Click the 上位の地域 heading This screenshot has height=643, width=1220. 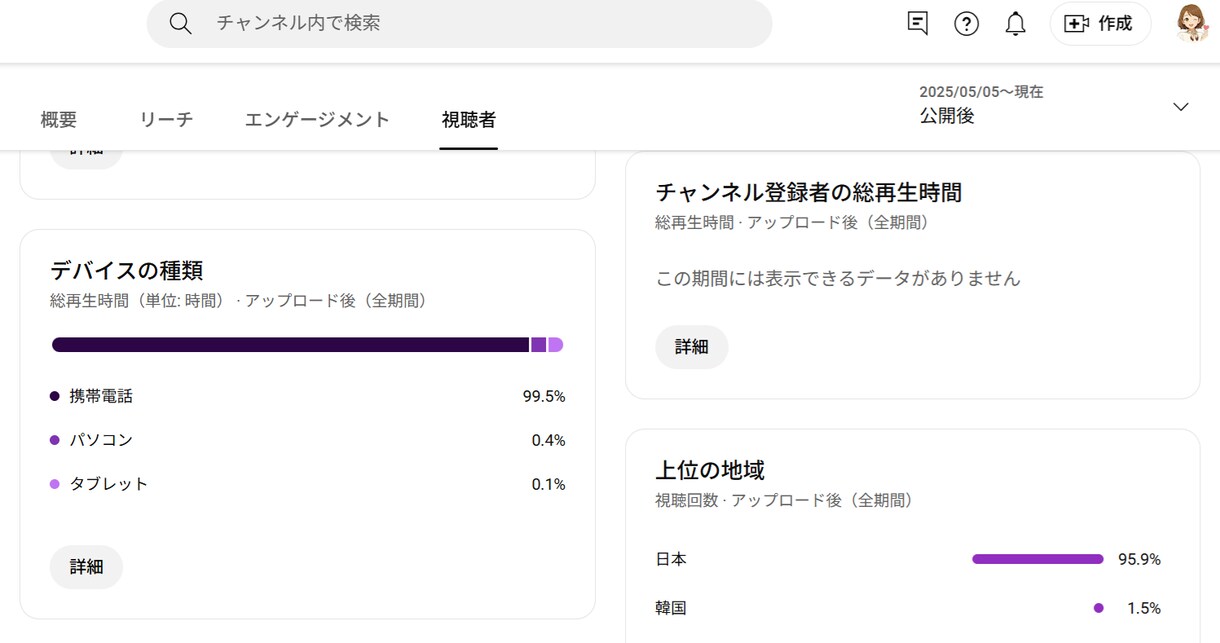[x=710, y=470]
